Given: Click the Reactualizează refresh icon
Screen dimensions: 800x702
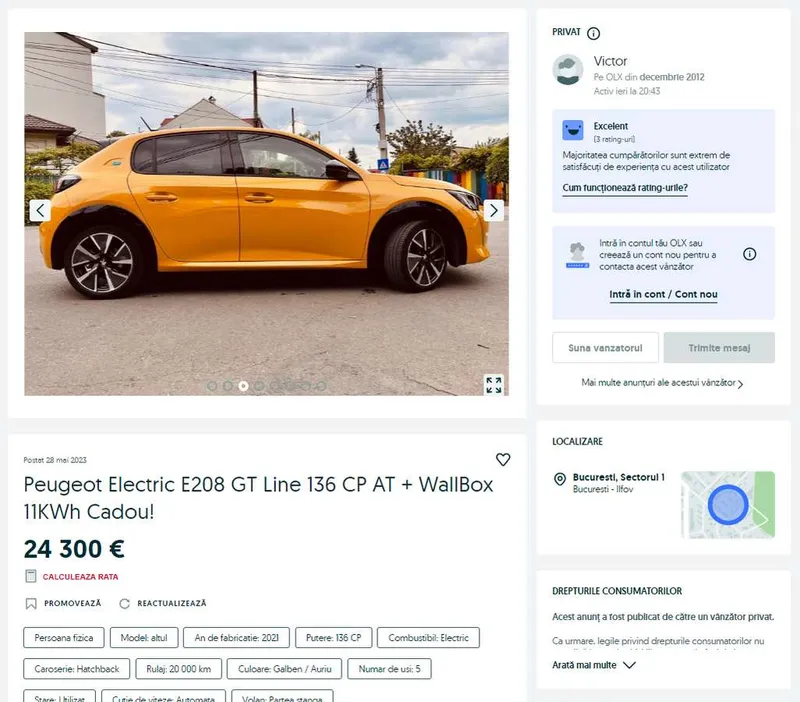Looking at the screenshot, I should [x=124, y=604].
